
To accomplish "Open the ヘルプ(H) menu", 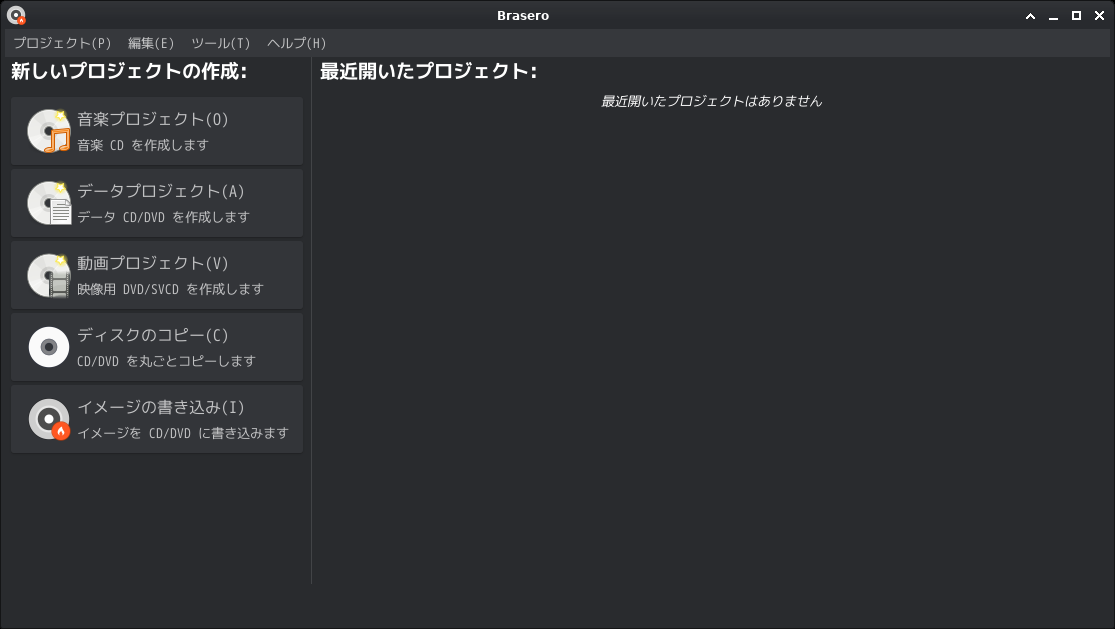I will [x=297, y=43].
